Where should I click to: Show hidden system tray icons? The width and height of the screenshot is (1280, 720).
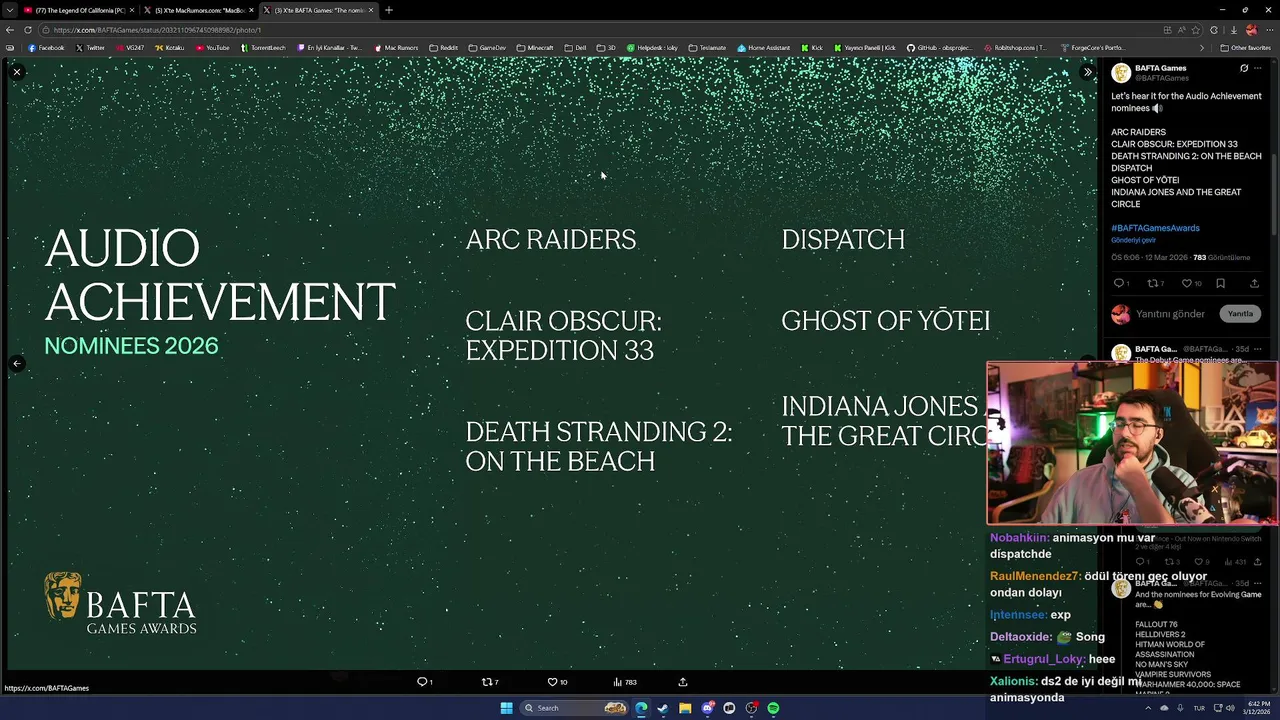coord(1148,708)
